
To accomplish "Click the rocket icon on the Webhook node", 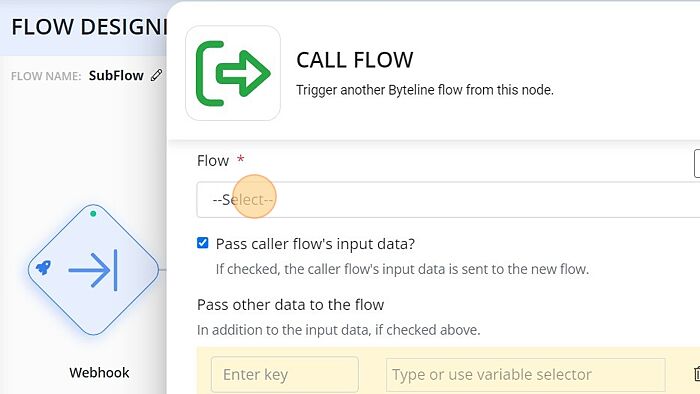I will [43, 268].
